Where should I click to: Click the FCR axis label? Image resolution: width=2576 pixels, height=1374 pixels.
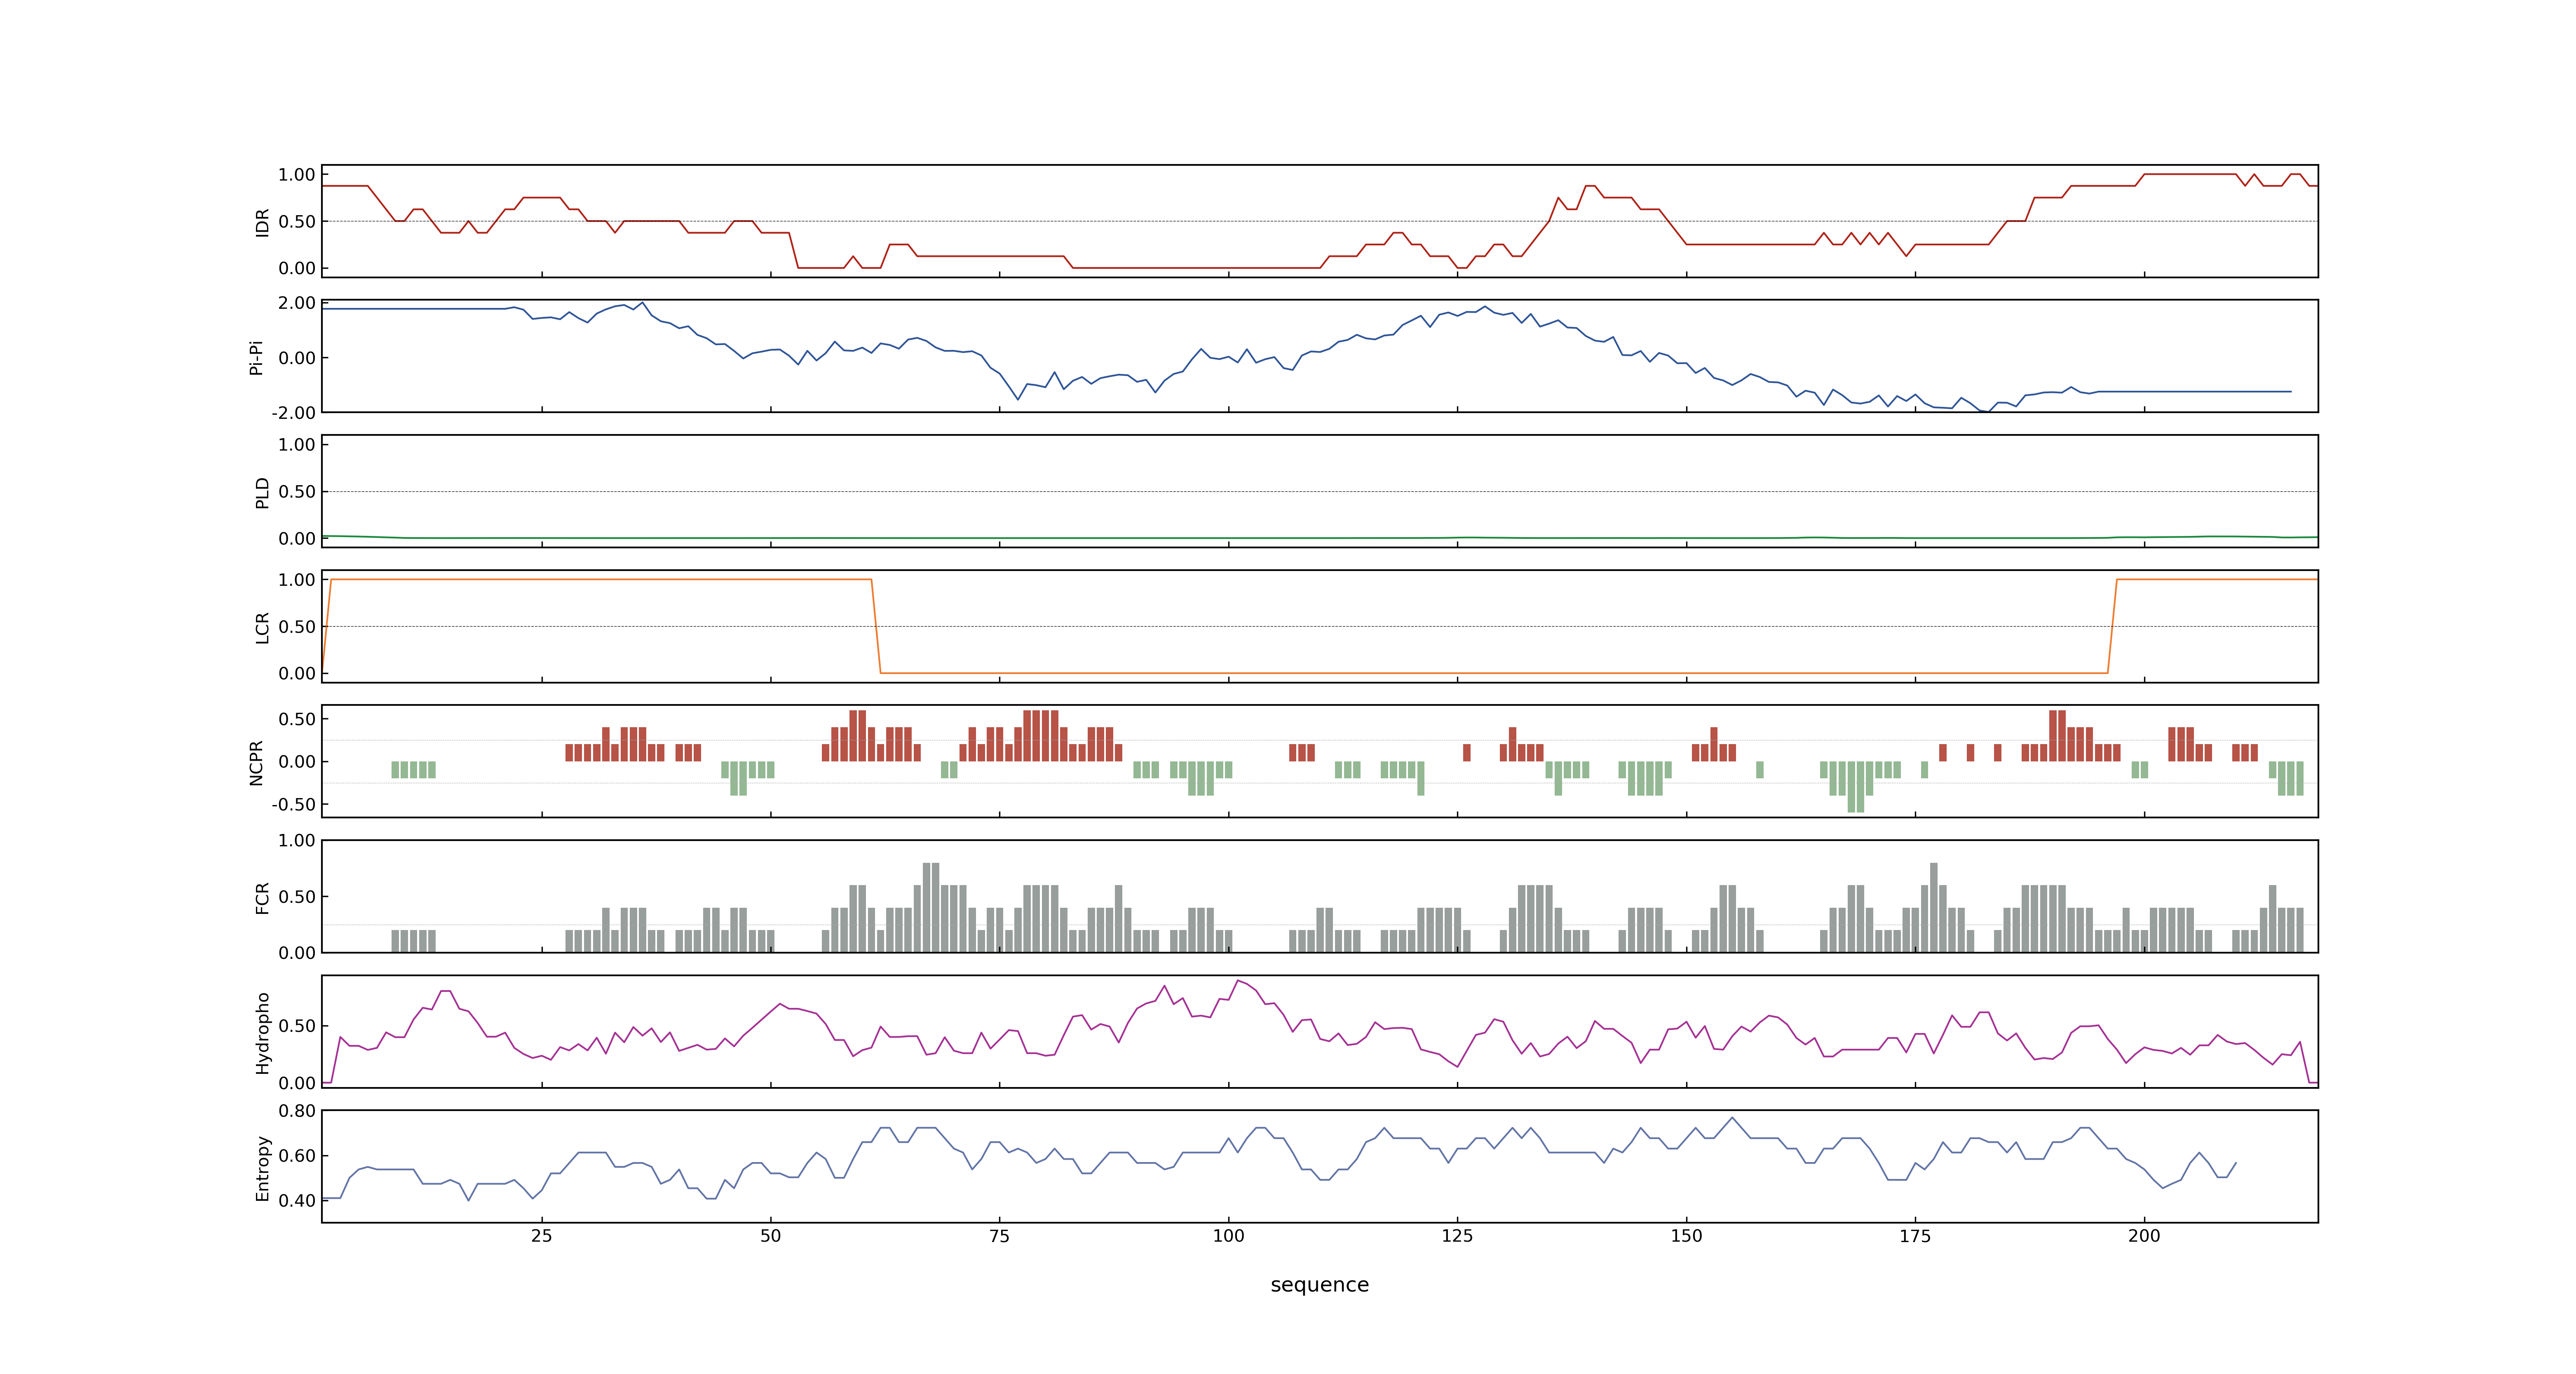(x=262, y=898)
